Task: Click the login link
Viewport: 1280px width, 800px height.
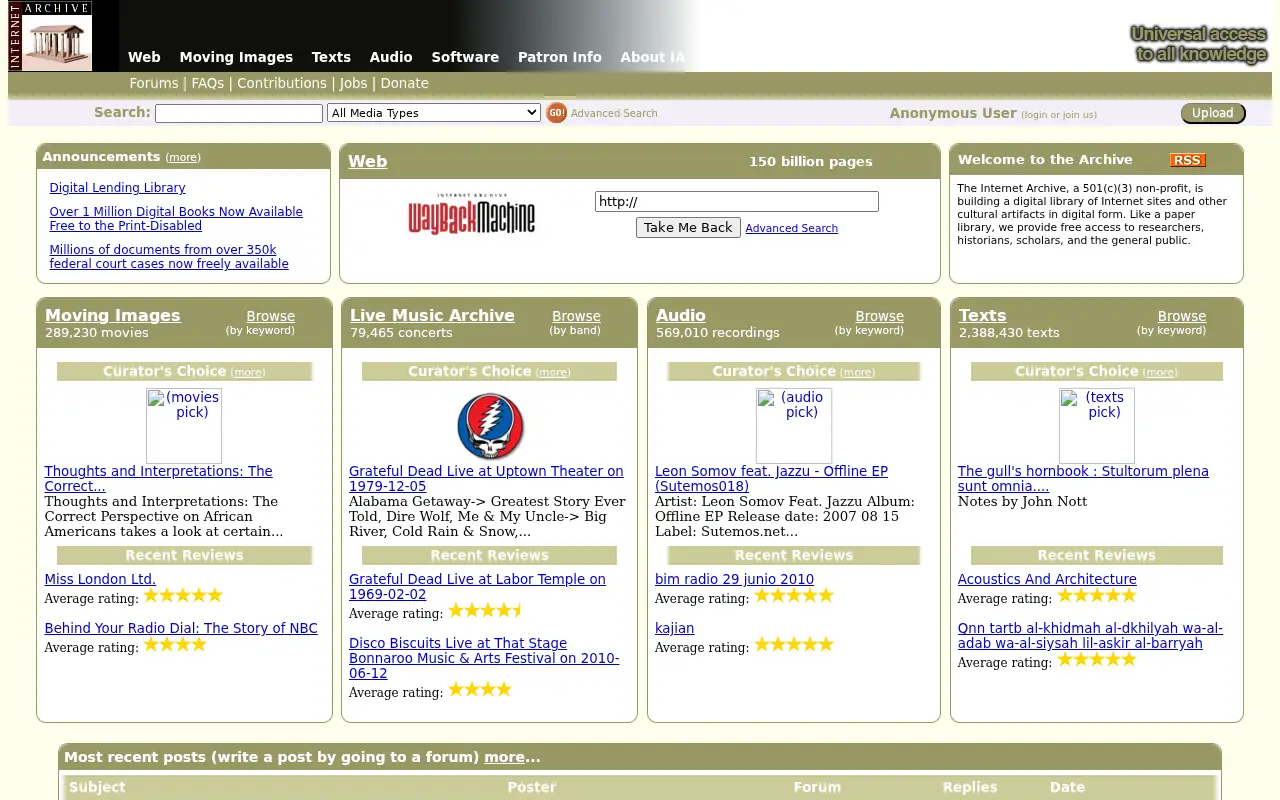Action: [x=1035, y=115]
